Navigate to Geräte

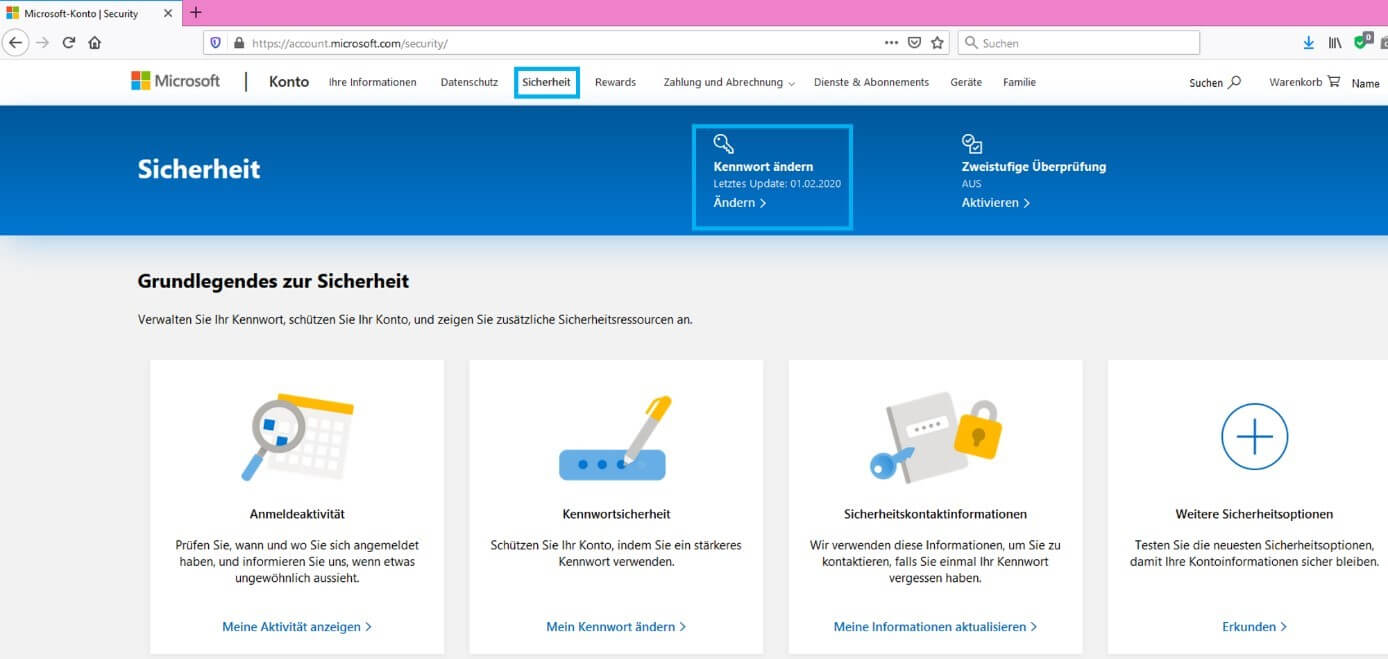pos(966,82)
